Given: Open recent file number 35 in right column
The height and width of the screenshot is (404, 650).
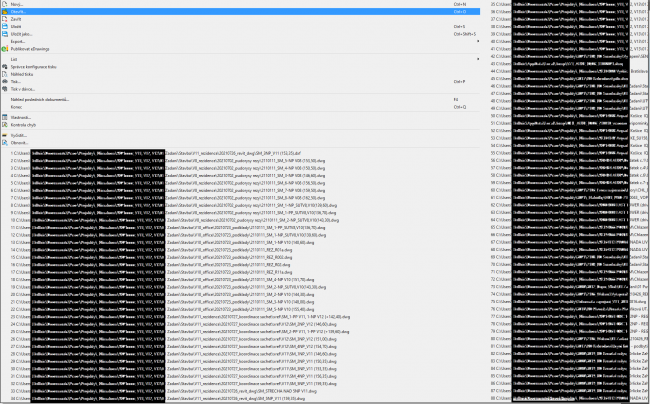Looking at the screenshot, I should click(x=569, y=4).
